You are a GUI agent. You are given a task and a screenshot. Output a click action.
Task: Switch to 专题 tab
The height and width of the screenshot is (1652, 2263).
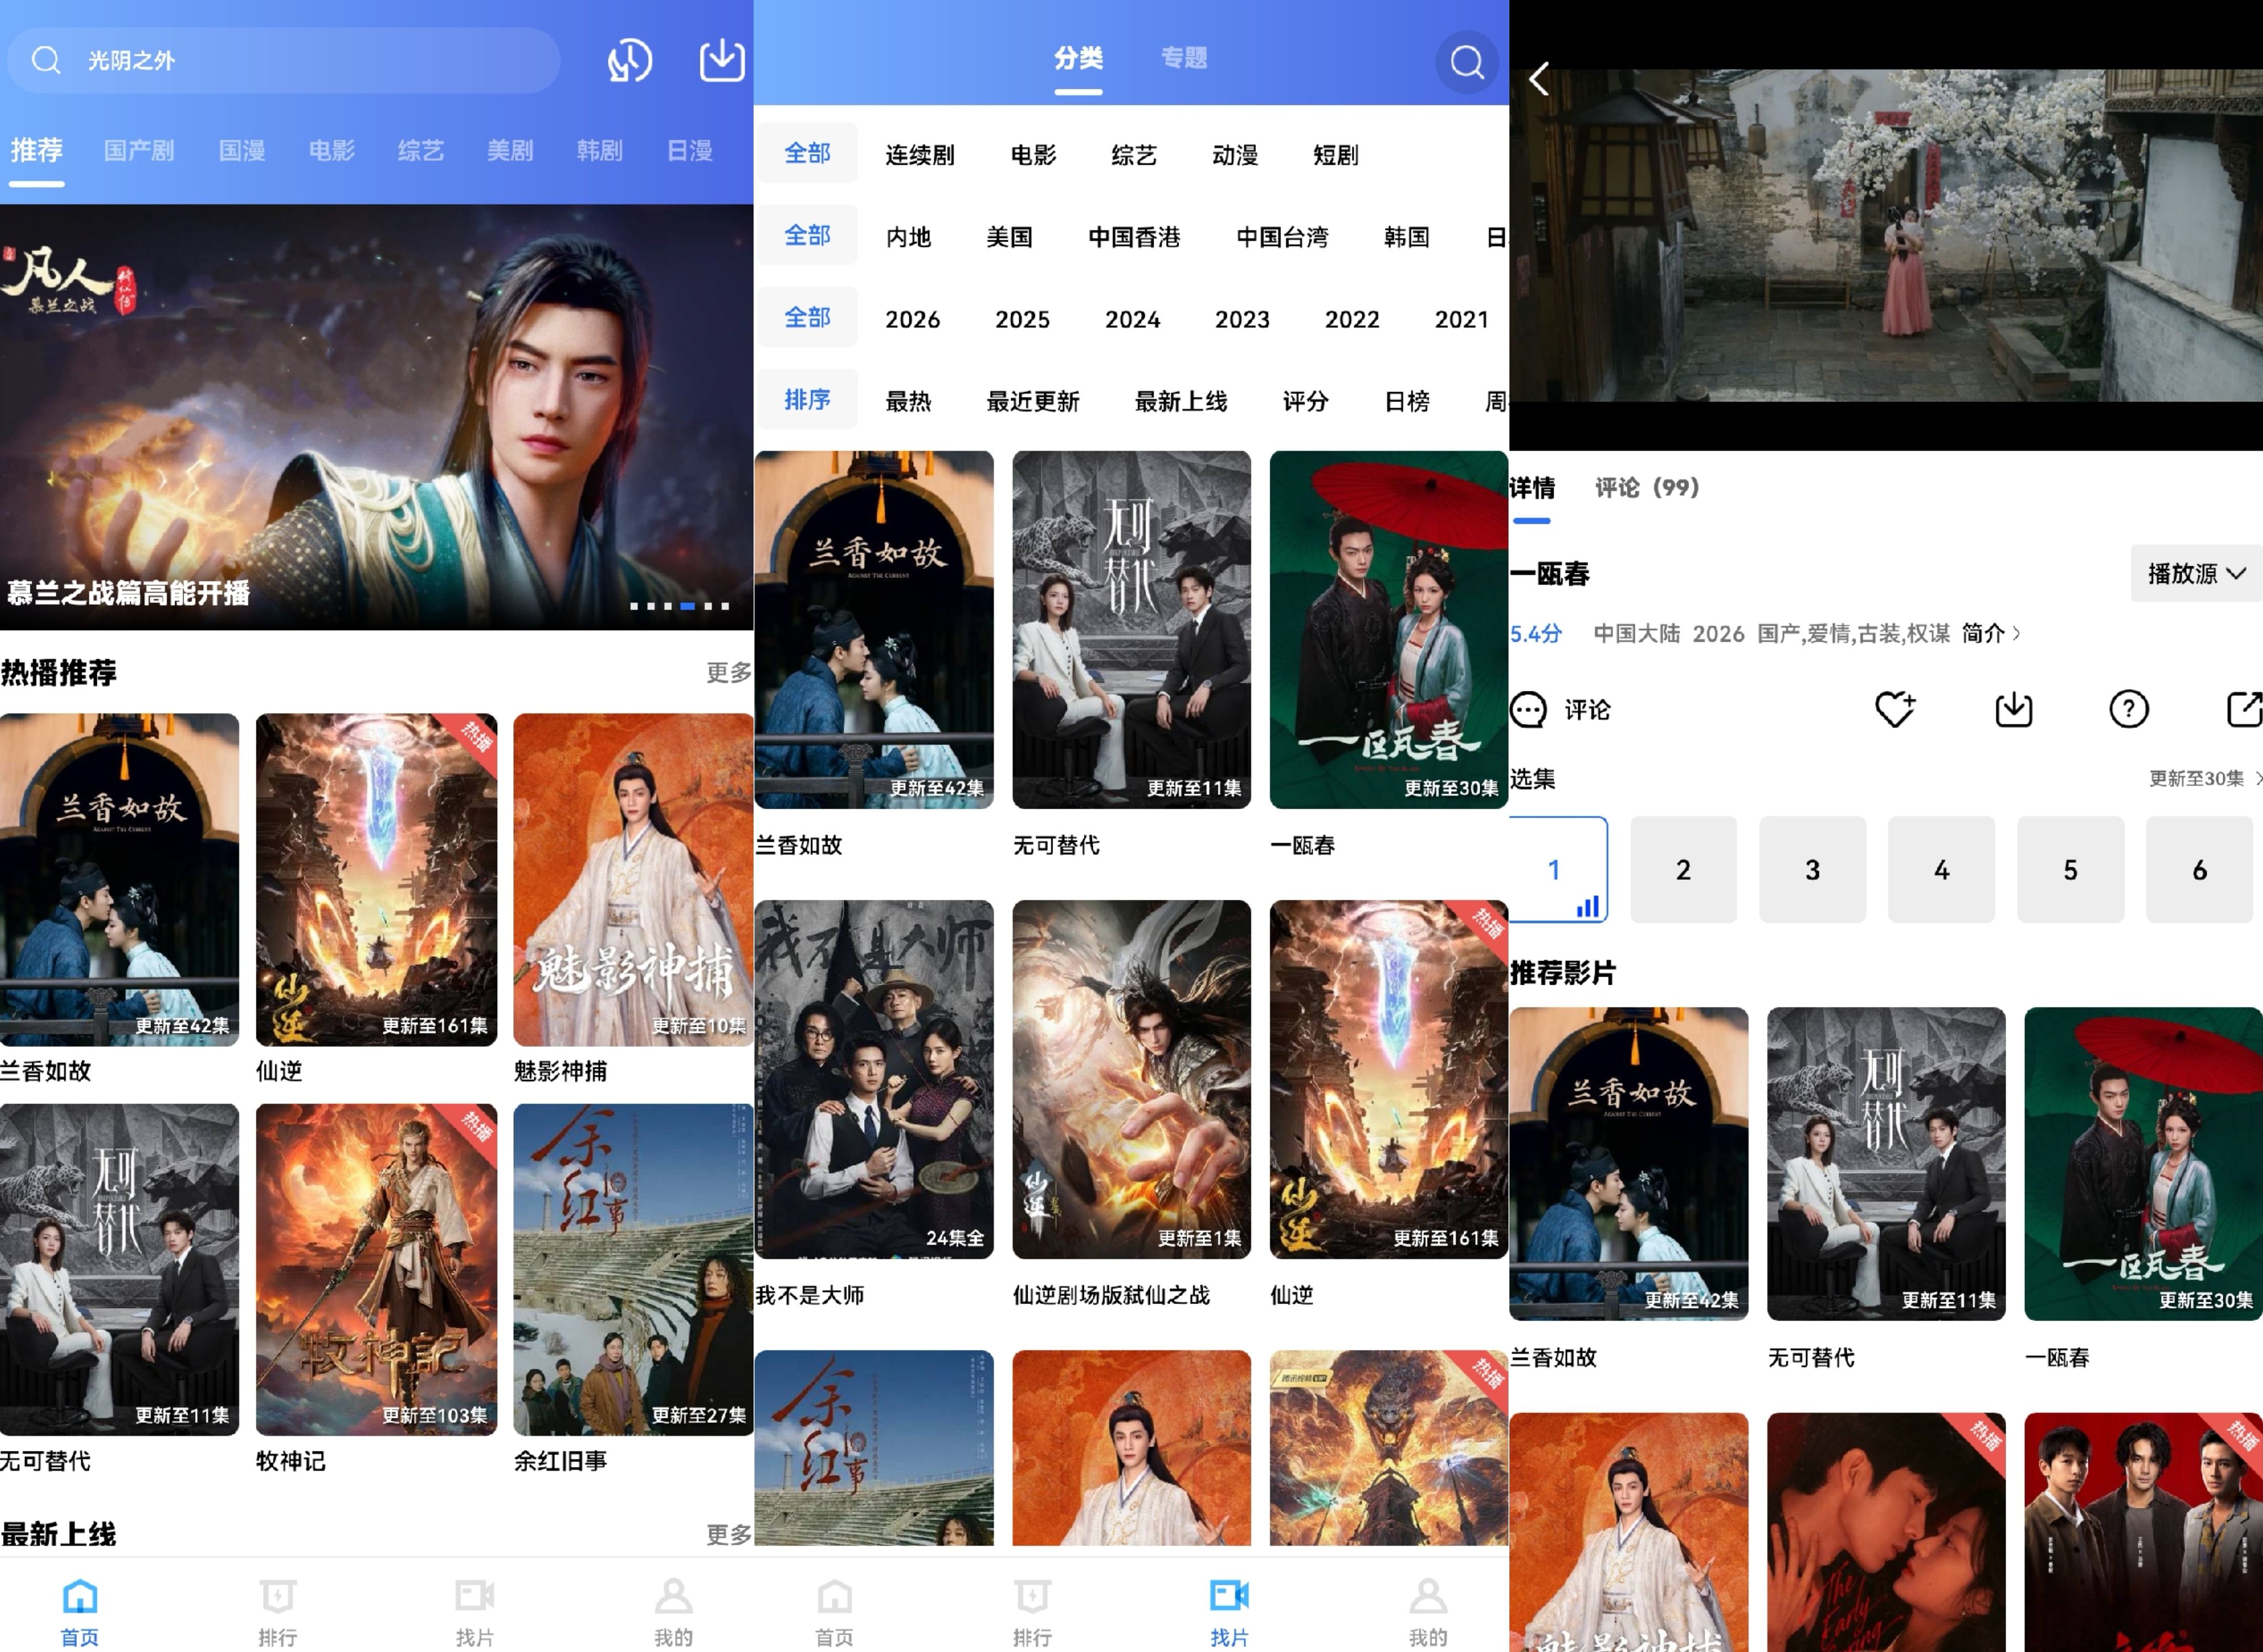pyautogui.click(x=1184, y=58)
